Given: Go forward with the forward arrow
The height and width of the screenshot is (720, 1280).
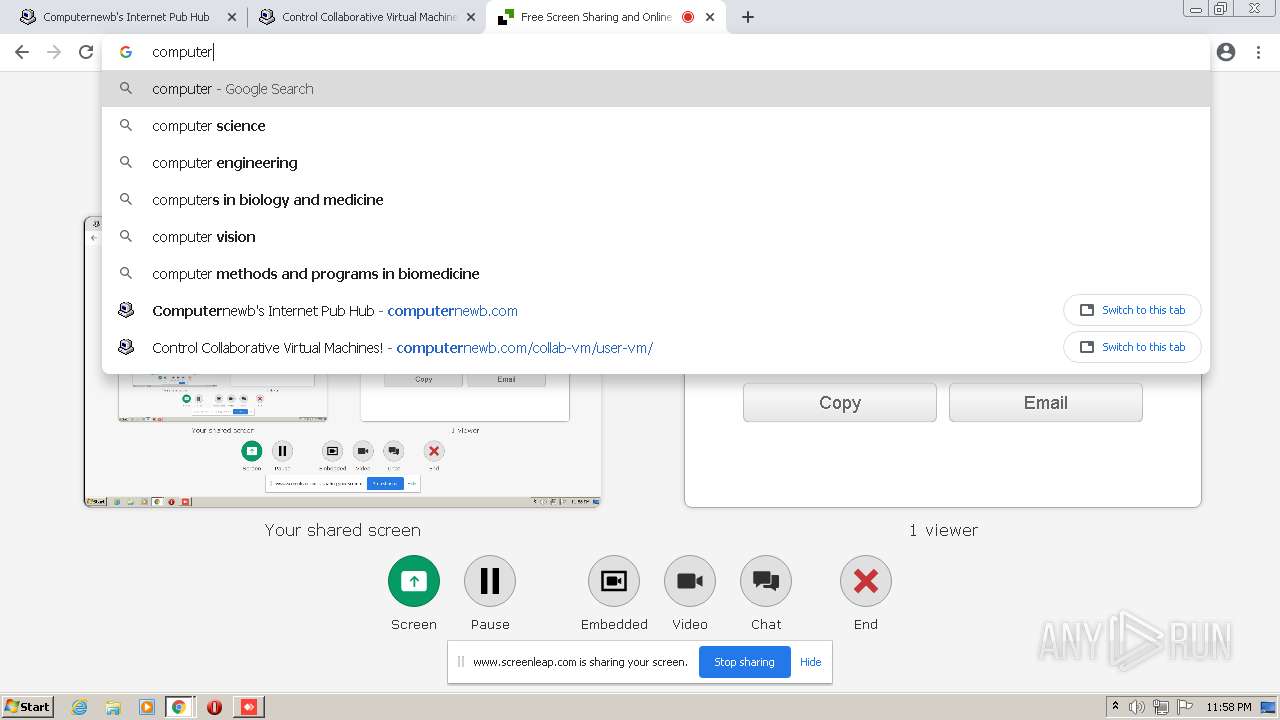Looking at the screenshot, I should [x=54, y=52].
